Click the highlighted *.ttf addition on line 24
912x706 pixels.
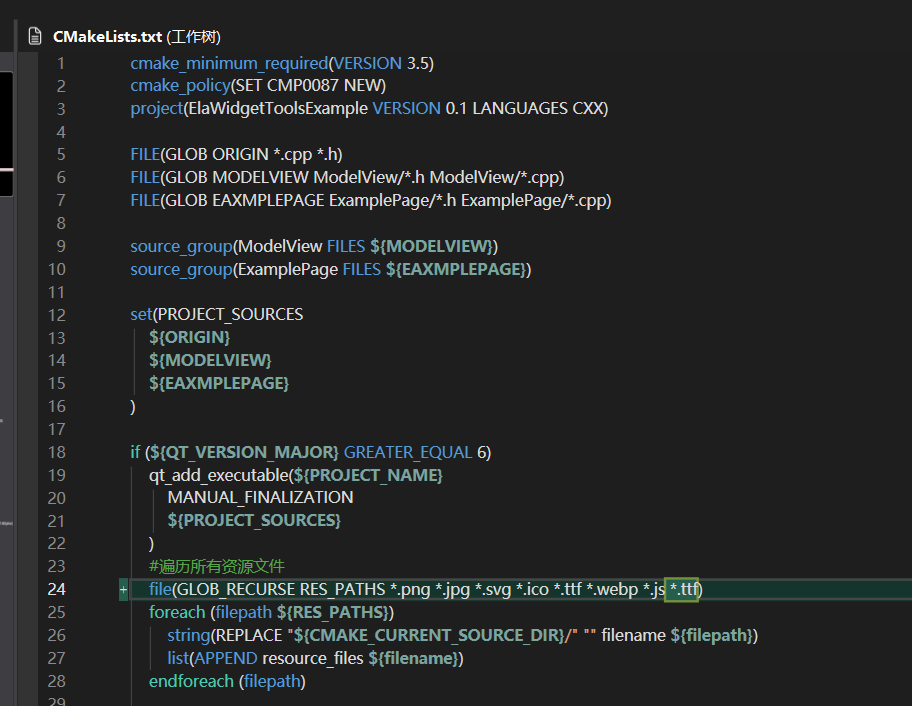click(684, 590)
